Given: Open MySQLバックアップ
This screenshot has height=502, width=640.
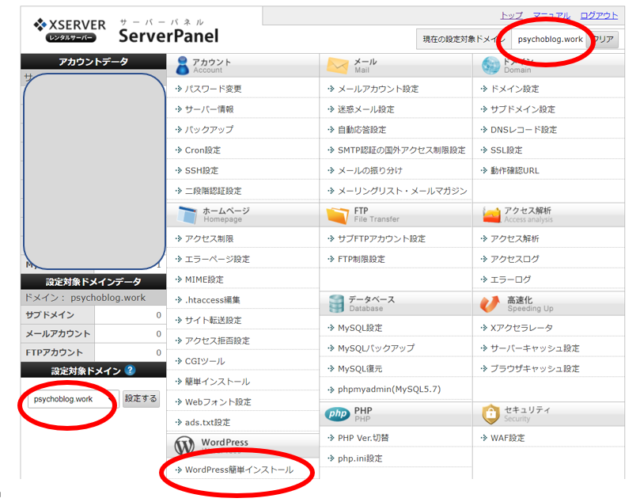Looking at the screenshot, I should coord(376,349).
